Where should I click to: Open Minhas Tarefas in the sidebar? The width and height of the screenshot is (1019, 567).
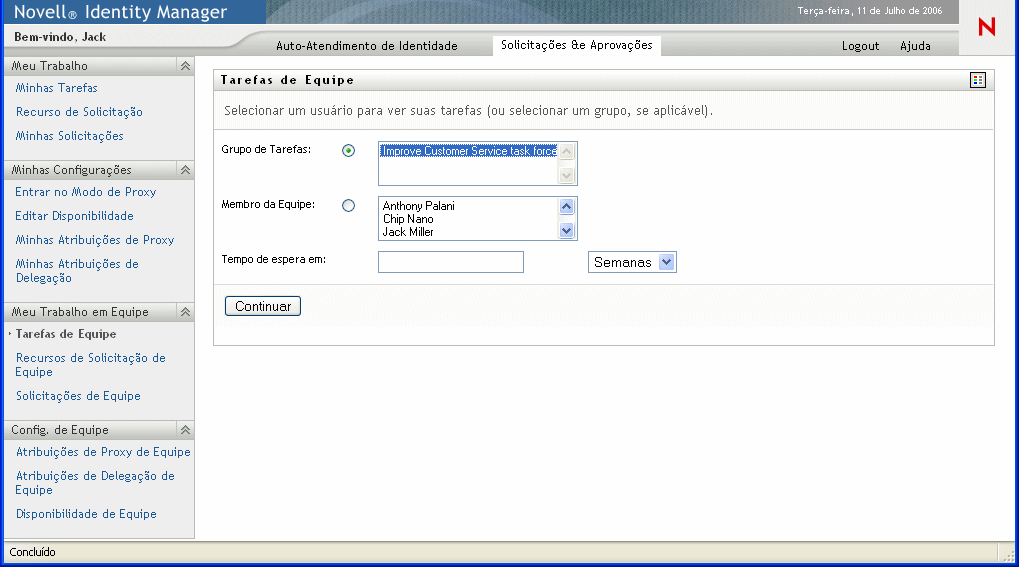pos(57,88)
